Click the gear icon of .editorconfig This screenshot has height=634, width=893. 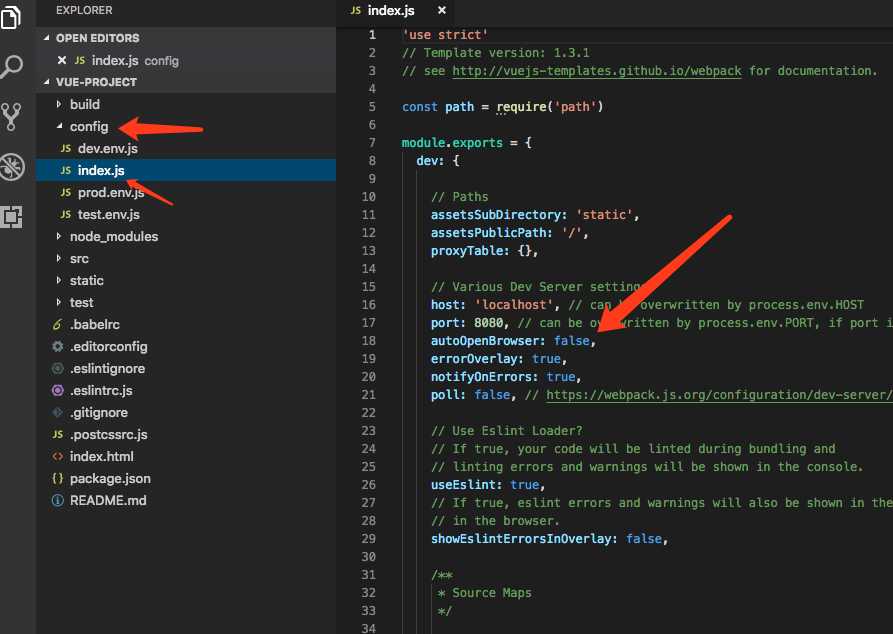coord(58,346)
